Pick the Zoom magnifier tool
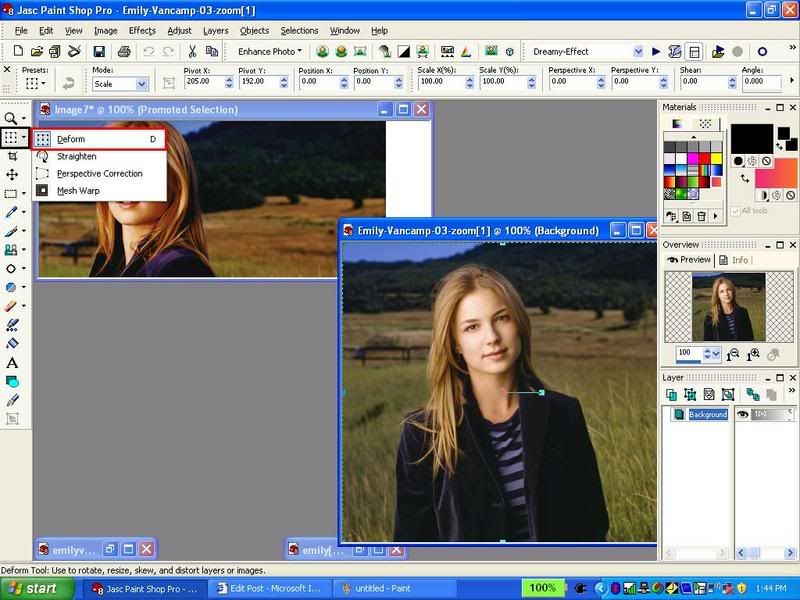 coord(12,118)
